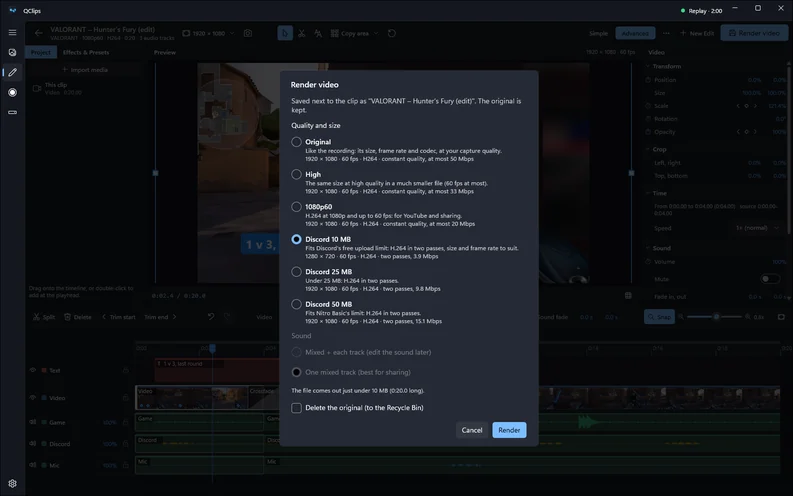Click the Opacity keyframe stopwatch icon
Screen dimensions: 793x496
tap(648, 132)
